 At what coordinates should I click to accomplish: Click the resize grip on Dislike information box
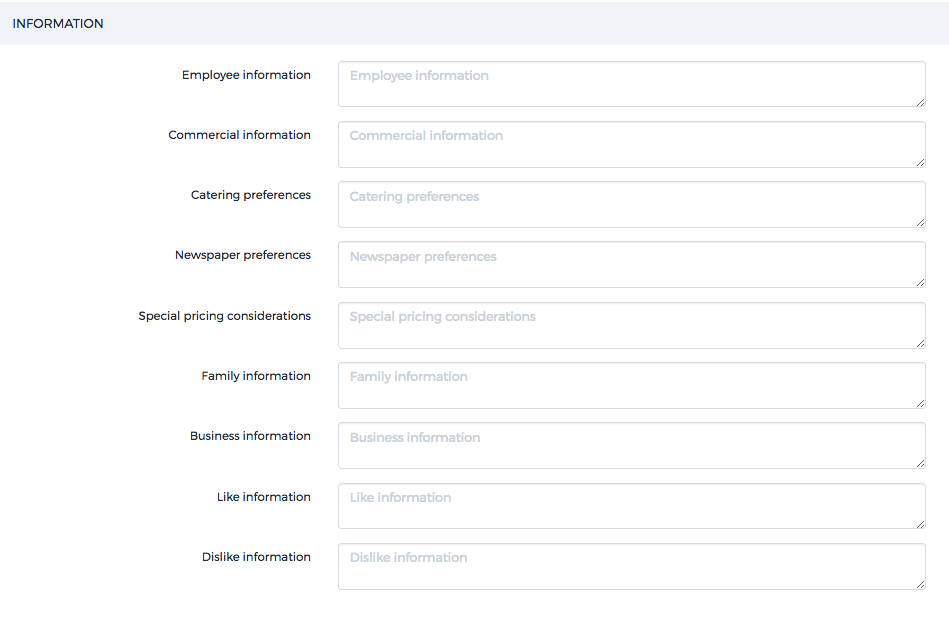[x=919, y=583]
